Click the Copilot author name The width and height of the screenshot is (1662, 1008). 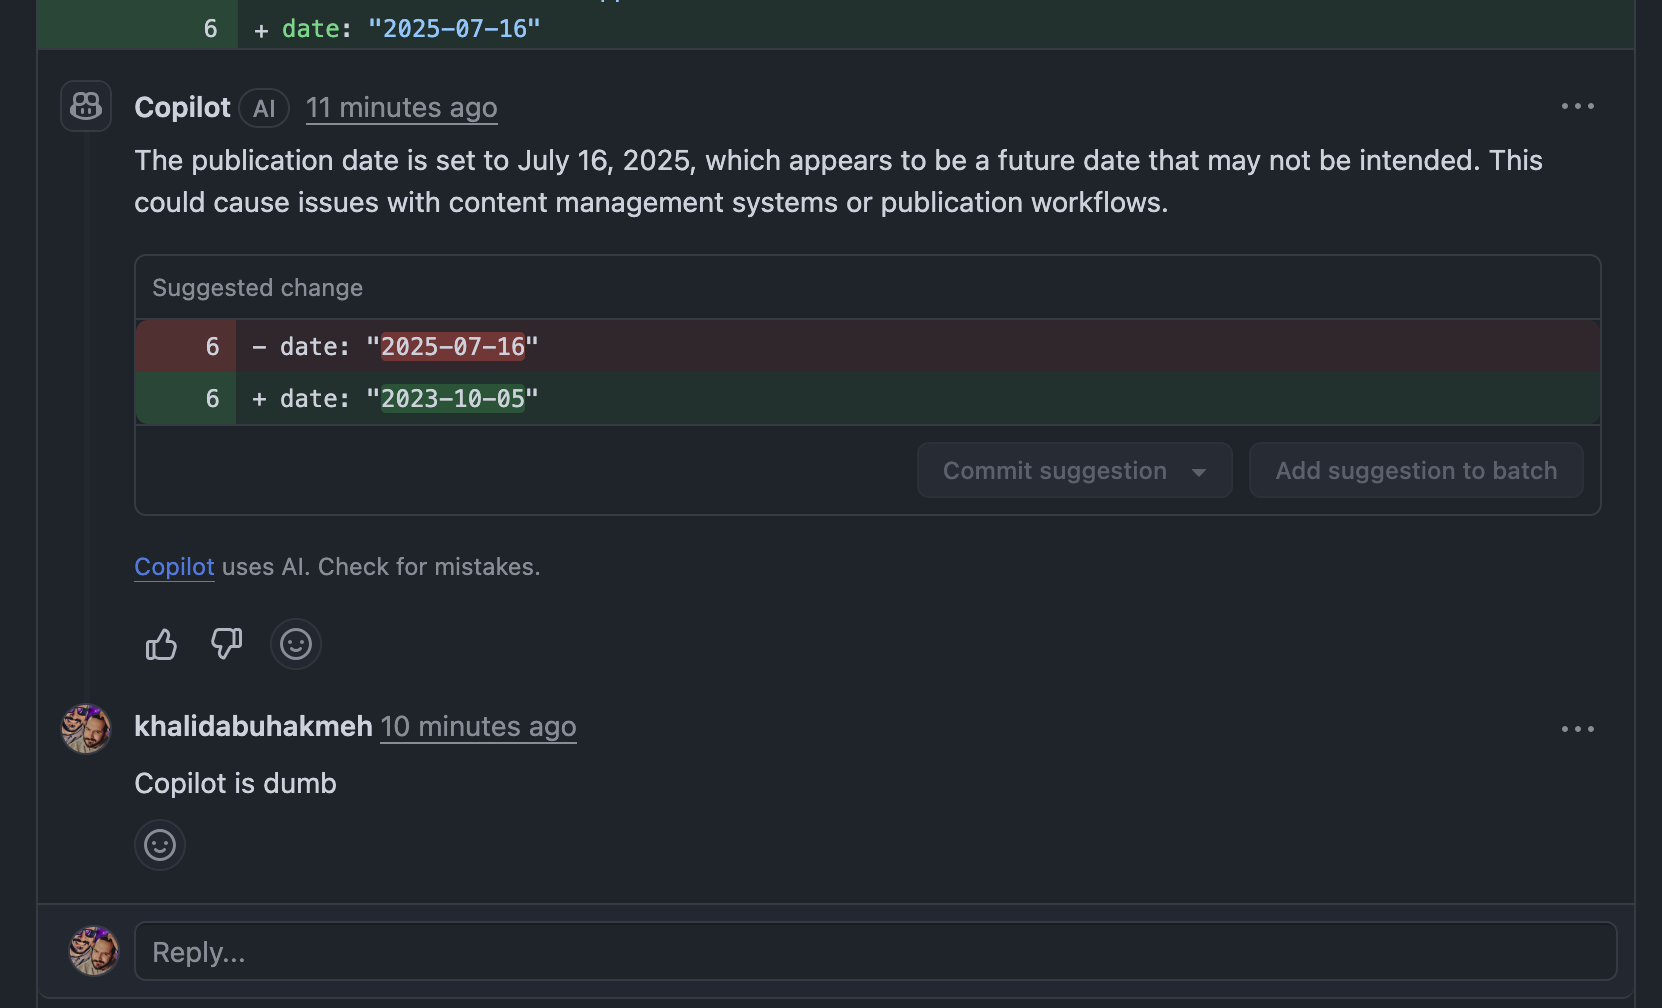click(182, 108)
